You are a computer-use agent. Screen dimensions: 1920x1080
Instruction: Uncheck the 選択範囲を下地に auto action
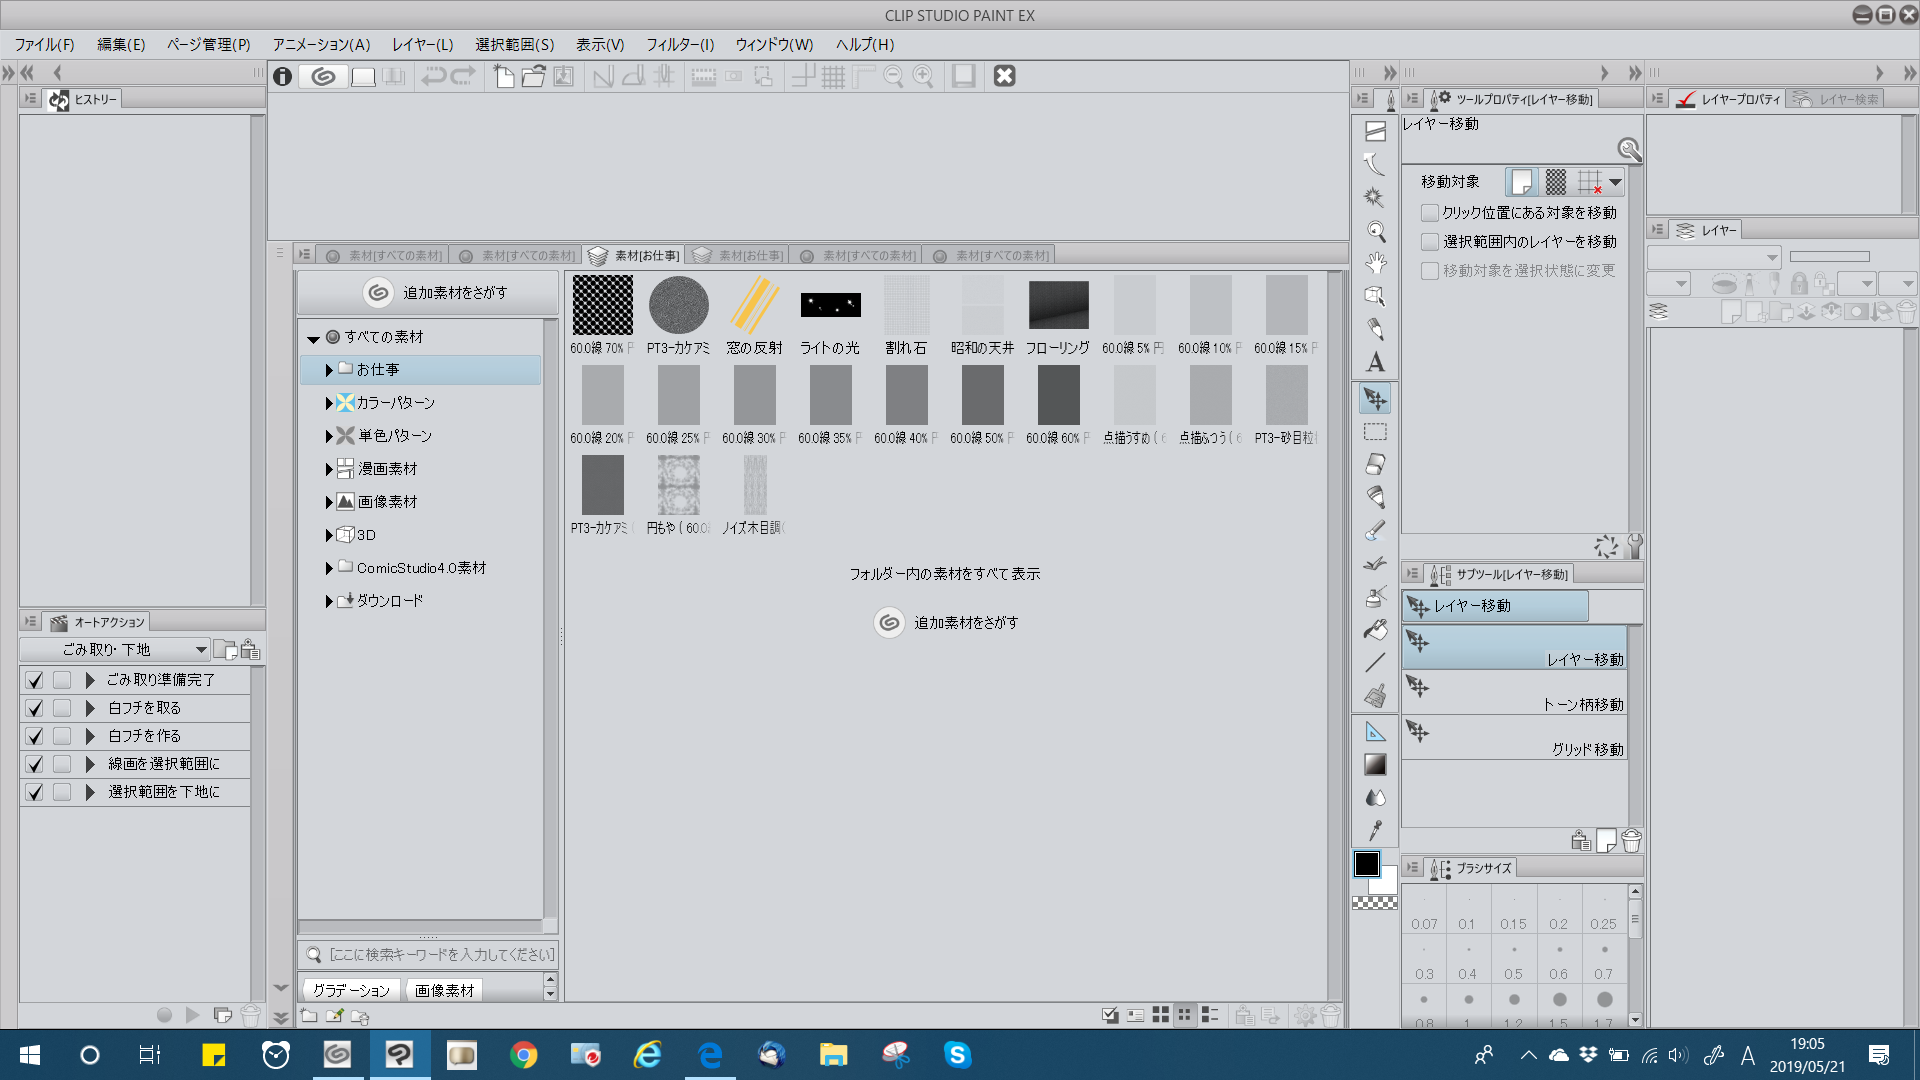35,792
